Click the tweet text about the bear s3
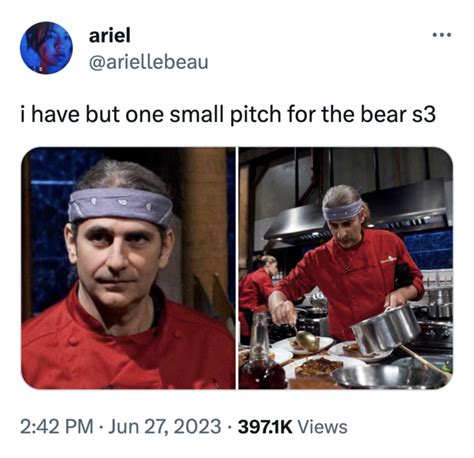The image size is (474, 458). (228, 115)
